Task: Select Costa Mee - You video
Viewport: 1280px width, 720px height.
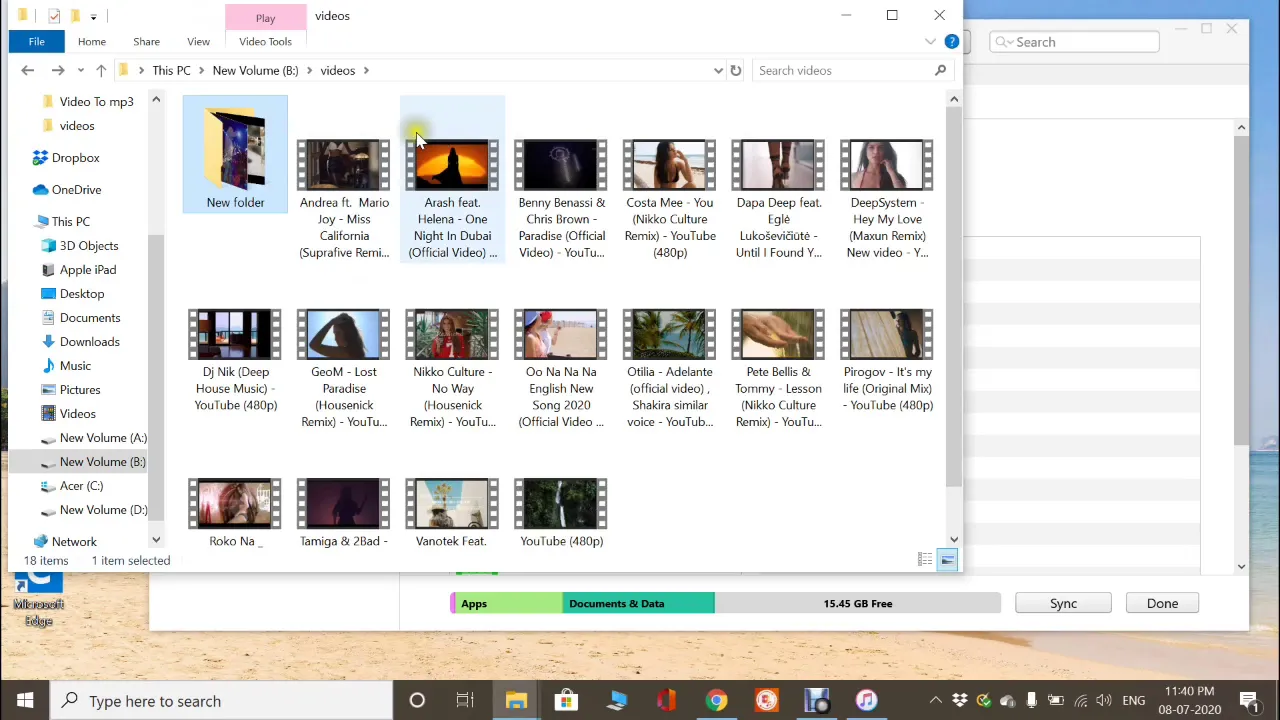Action: tap(670, 199)
